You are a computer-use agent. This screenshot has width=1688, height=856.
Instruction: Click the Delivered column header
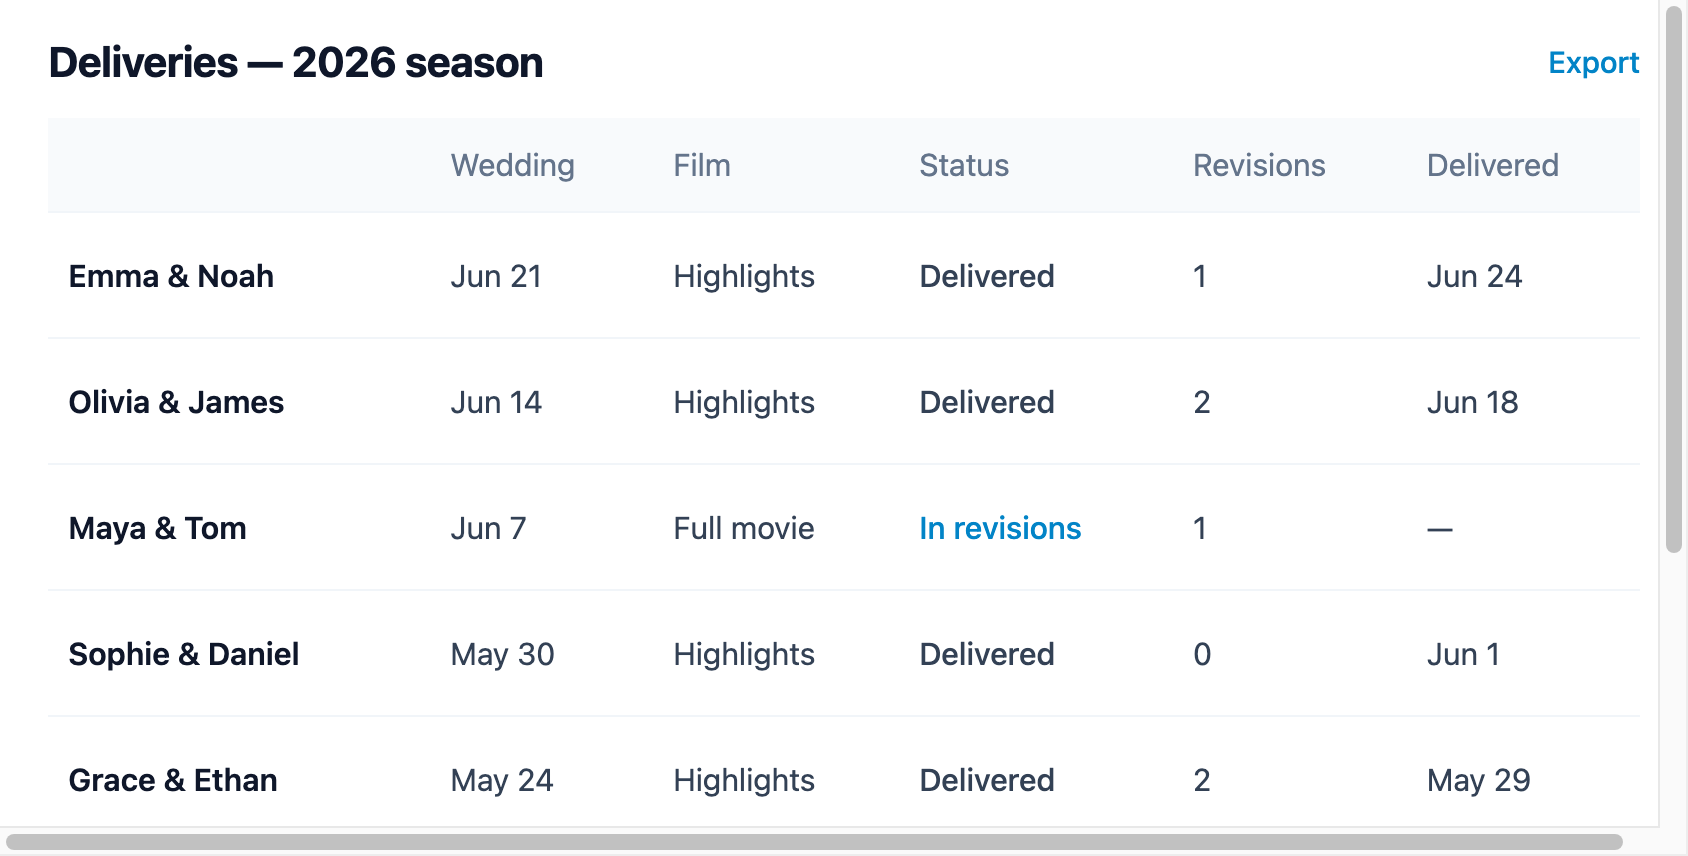click(x=1492, y=165)
